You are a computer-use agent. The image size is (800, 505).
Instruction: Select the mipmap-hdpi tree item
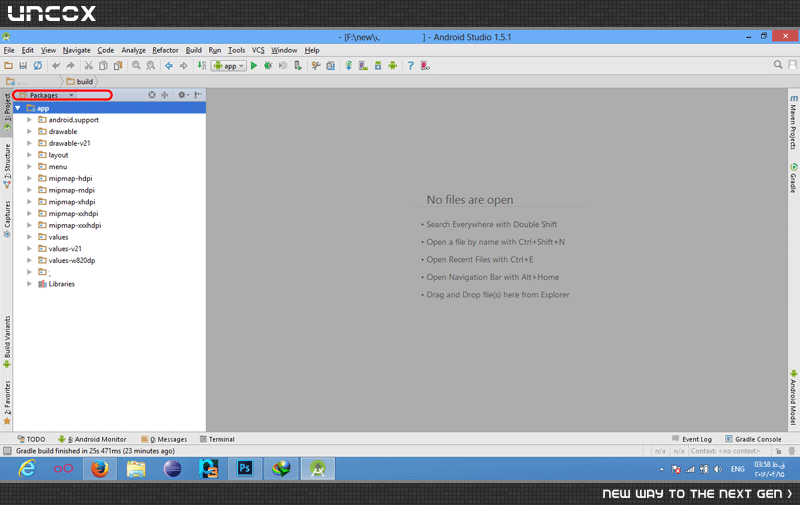[70, 179]
